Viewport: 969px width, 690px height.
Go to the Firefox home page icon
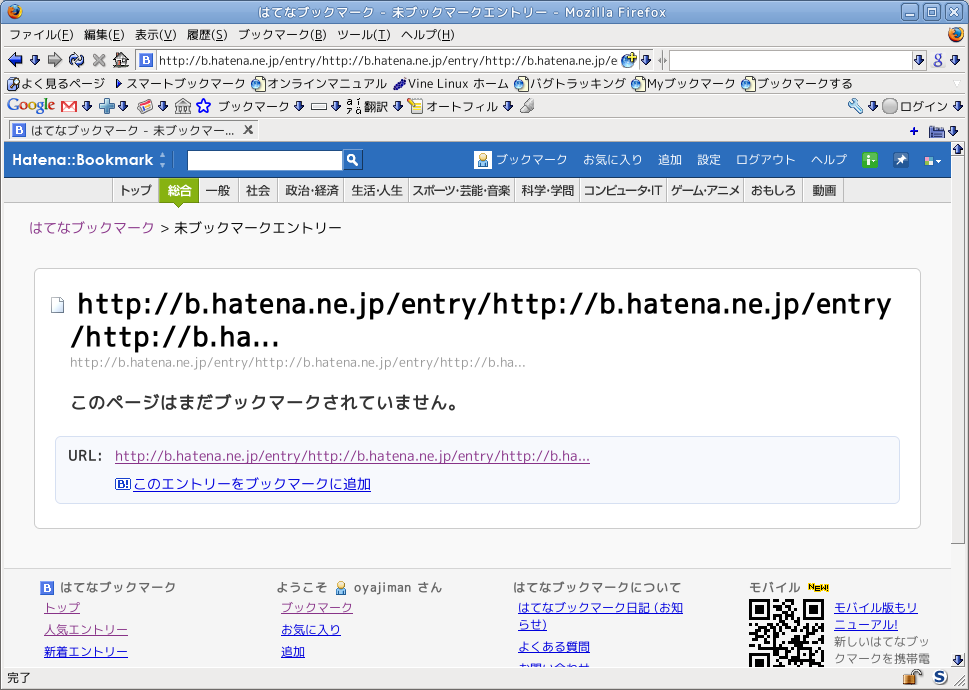click(x=121, y=60)
